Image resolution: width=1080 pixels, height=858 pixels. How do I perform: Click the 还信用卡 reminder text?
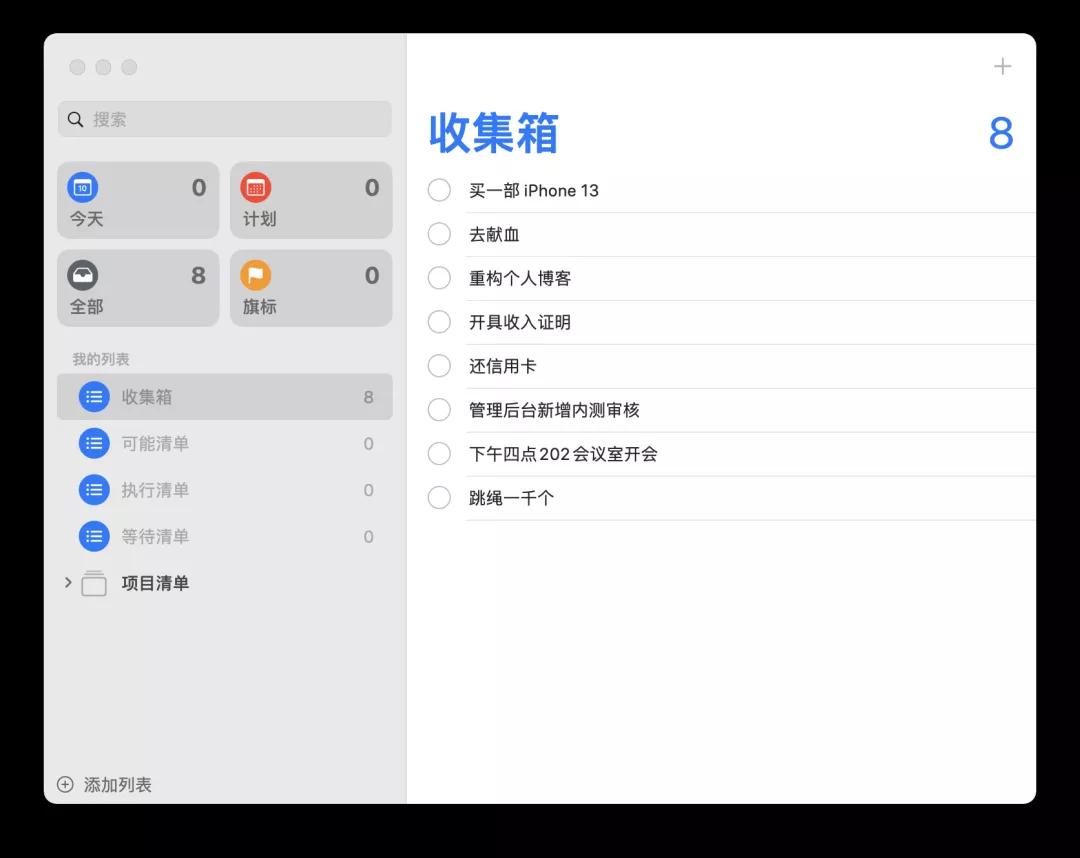(502, 366)
